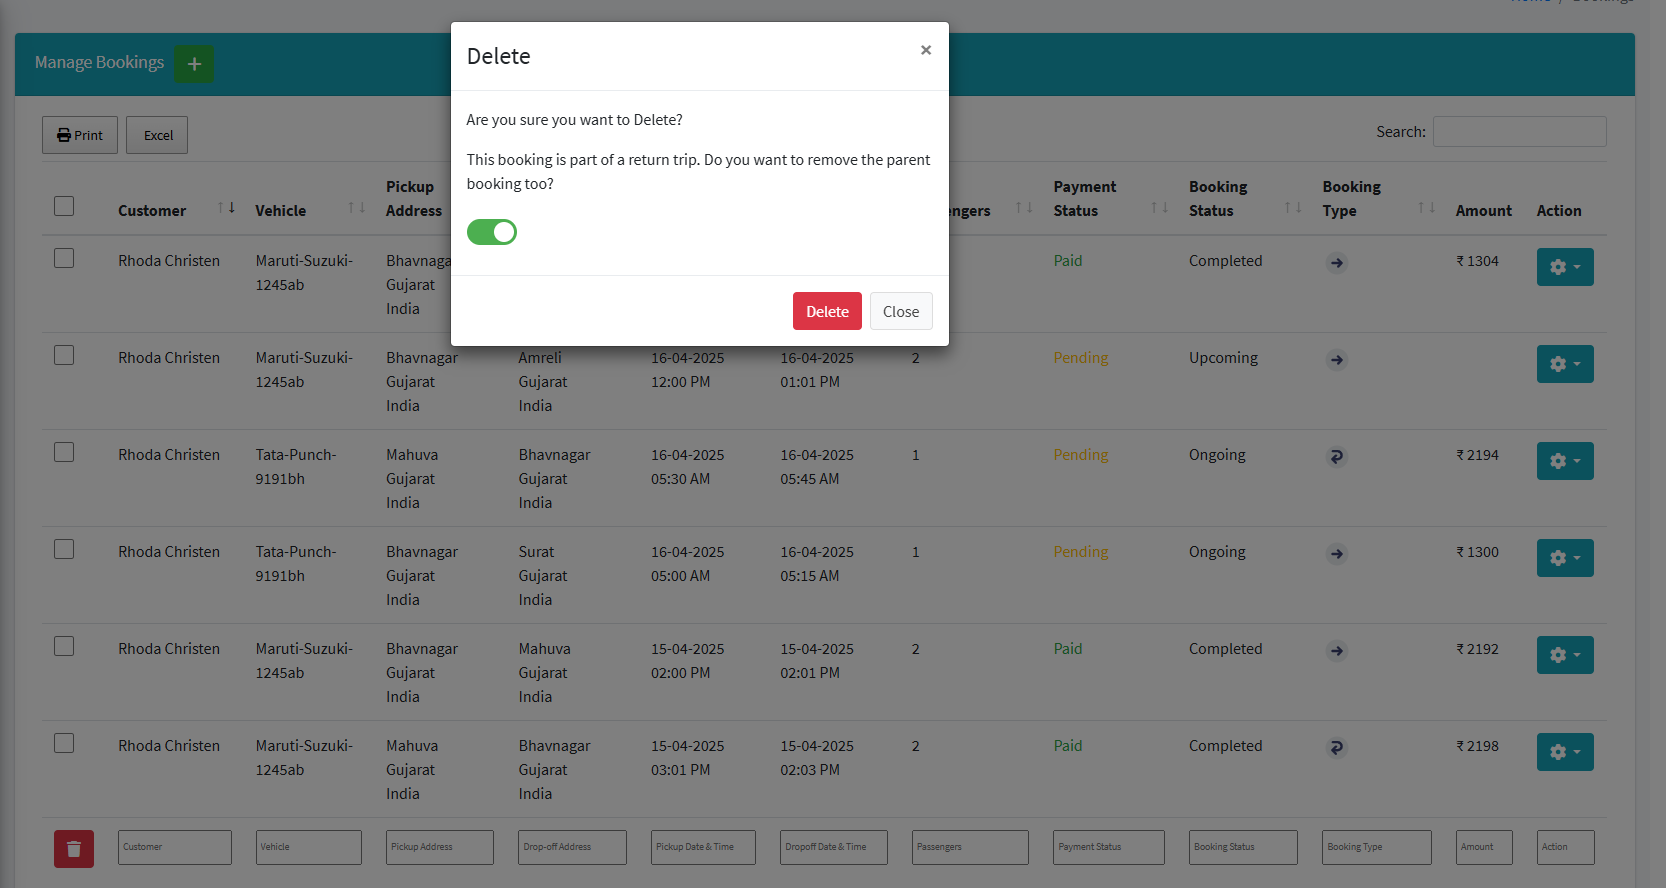Open action gear dropdown for ₹1304 booking
Screen dimensions: 1666x888
tap(1564, 267)
